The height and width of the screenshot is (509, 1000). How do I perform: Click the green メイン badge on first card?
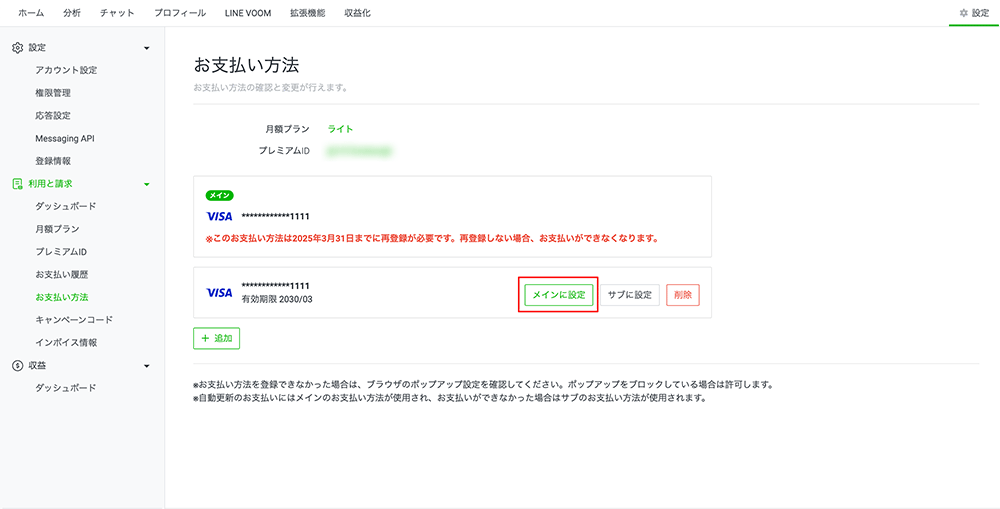(219, 196)
